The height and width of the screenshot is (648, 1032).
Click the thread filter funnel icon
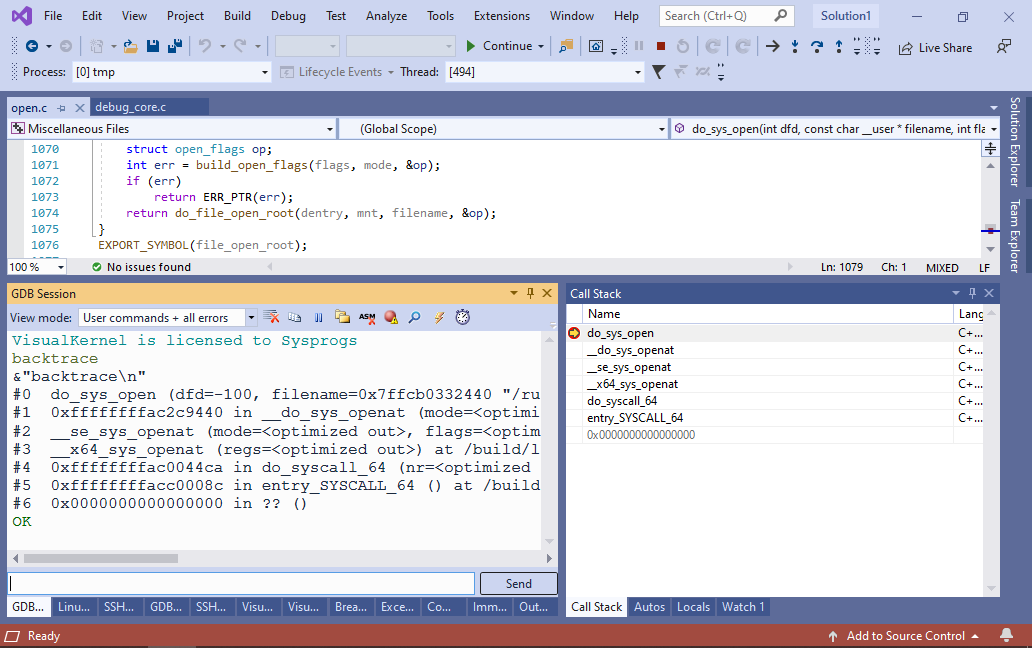[658, 72]
